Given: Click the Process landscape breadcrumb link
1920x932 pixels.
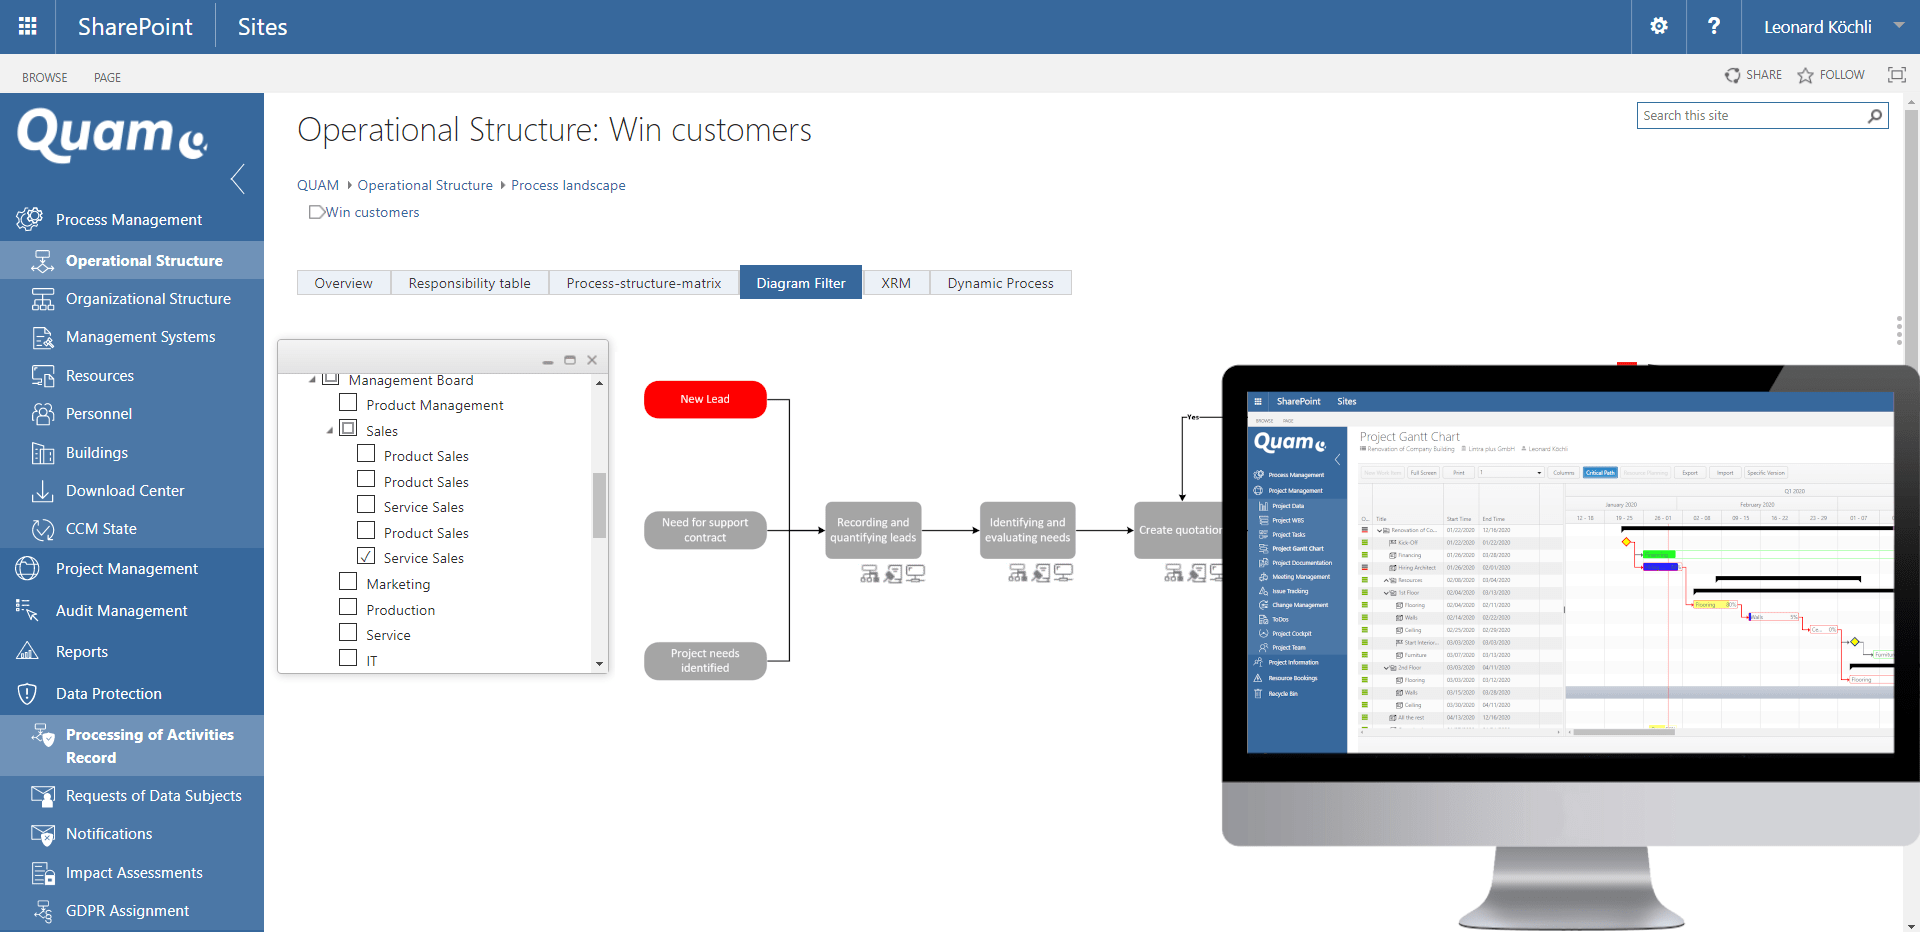Looking at the screenshot, I should click(x=568, y=185).
